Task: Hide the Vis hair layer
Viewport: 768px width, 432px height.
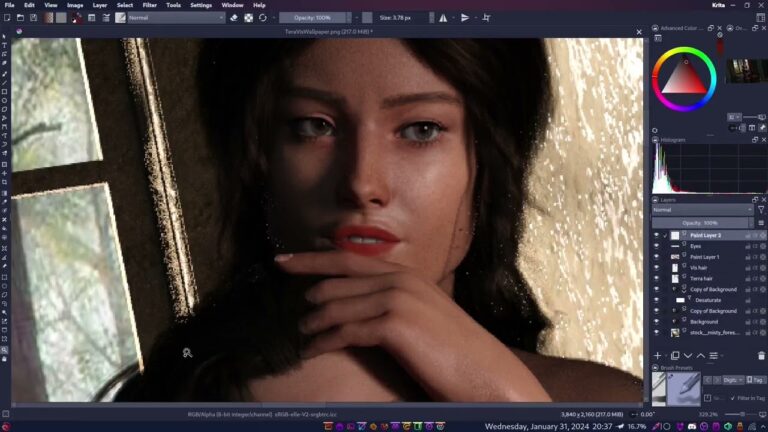Action: pos(656,268)
